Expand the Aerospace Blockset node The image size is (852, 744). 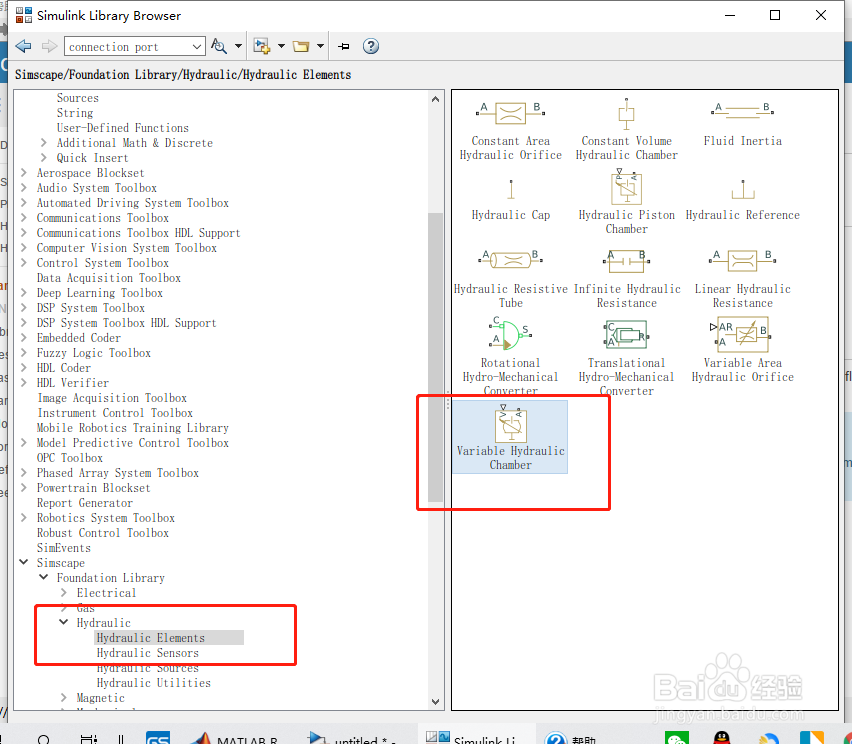pyautogui.click(x=23, y=172)
